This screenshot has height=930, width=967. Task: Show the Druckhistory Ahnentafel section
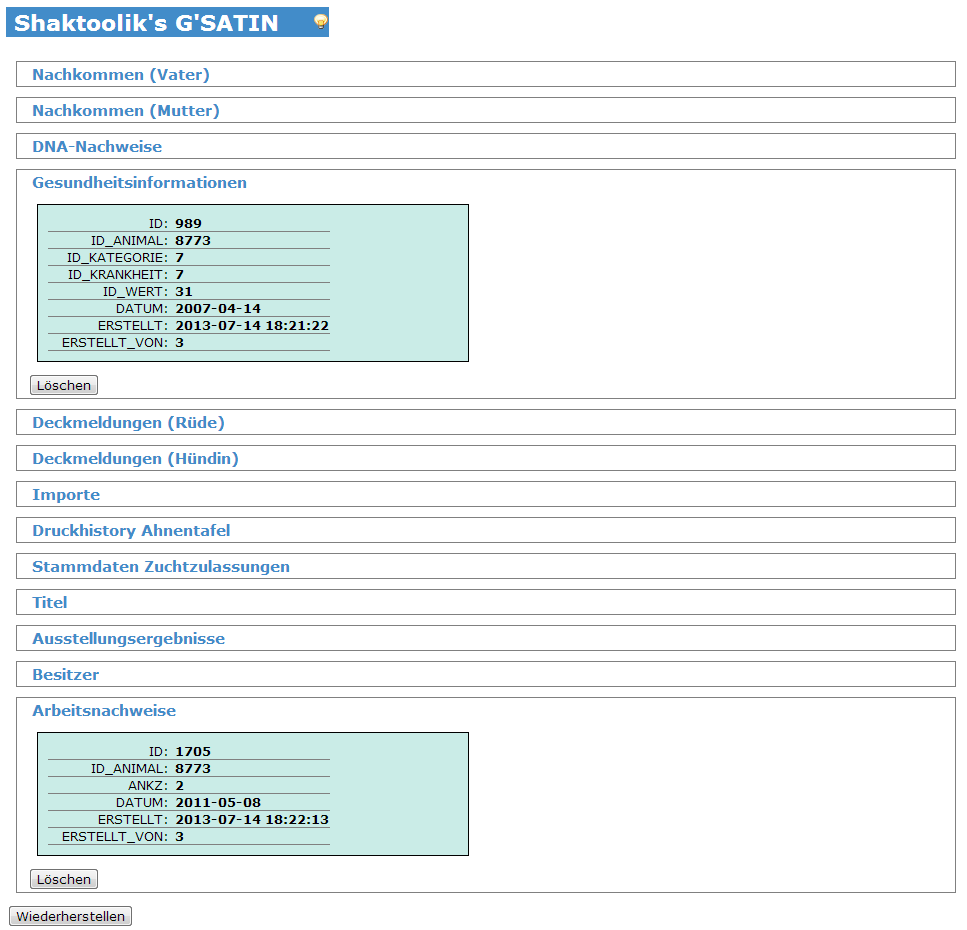(131, 531)
